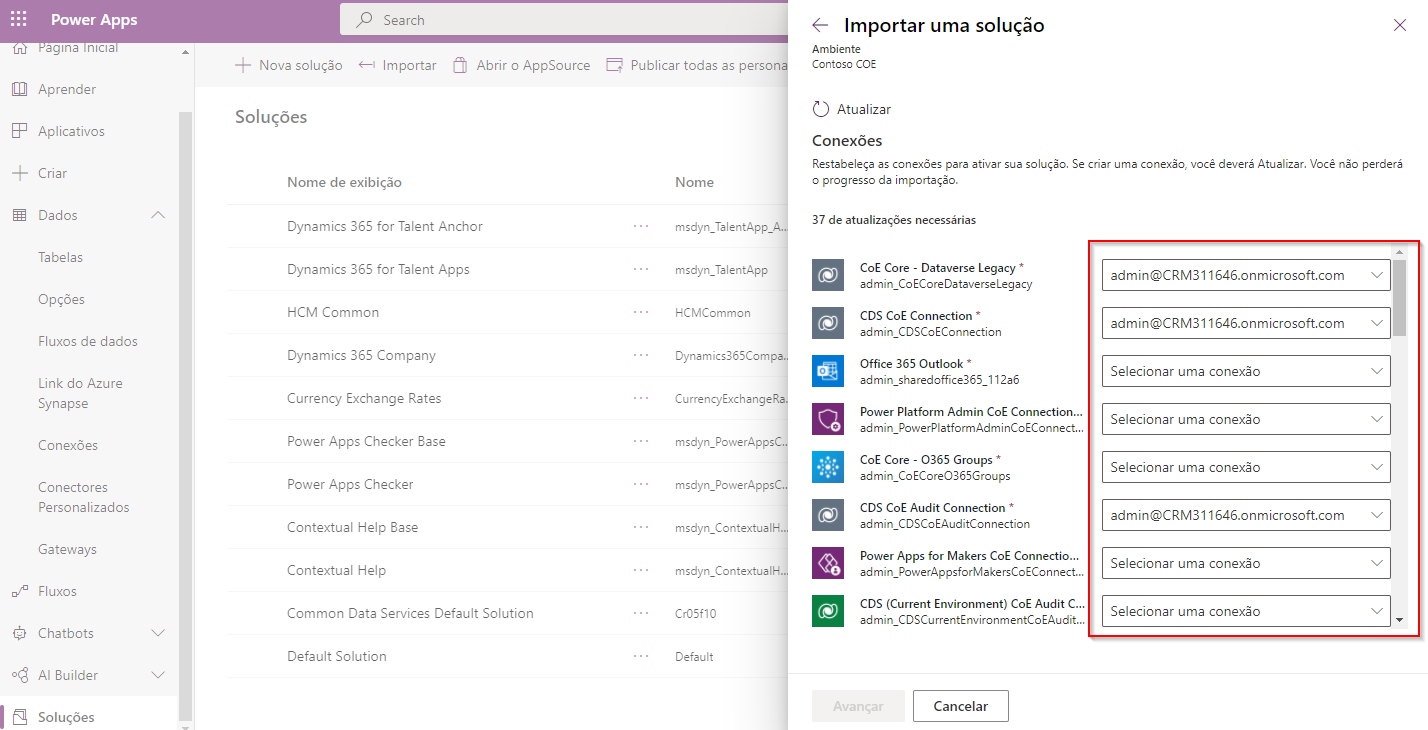Open the app launcher waffle icon
Viewport: 1428px width, 730px height.
[x=19, y=20]
